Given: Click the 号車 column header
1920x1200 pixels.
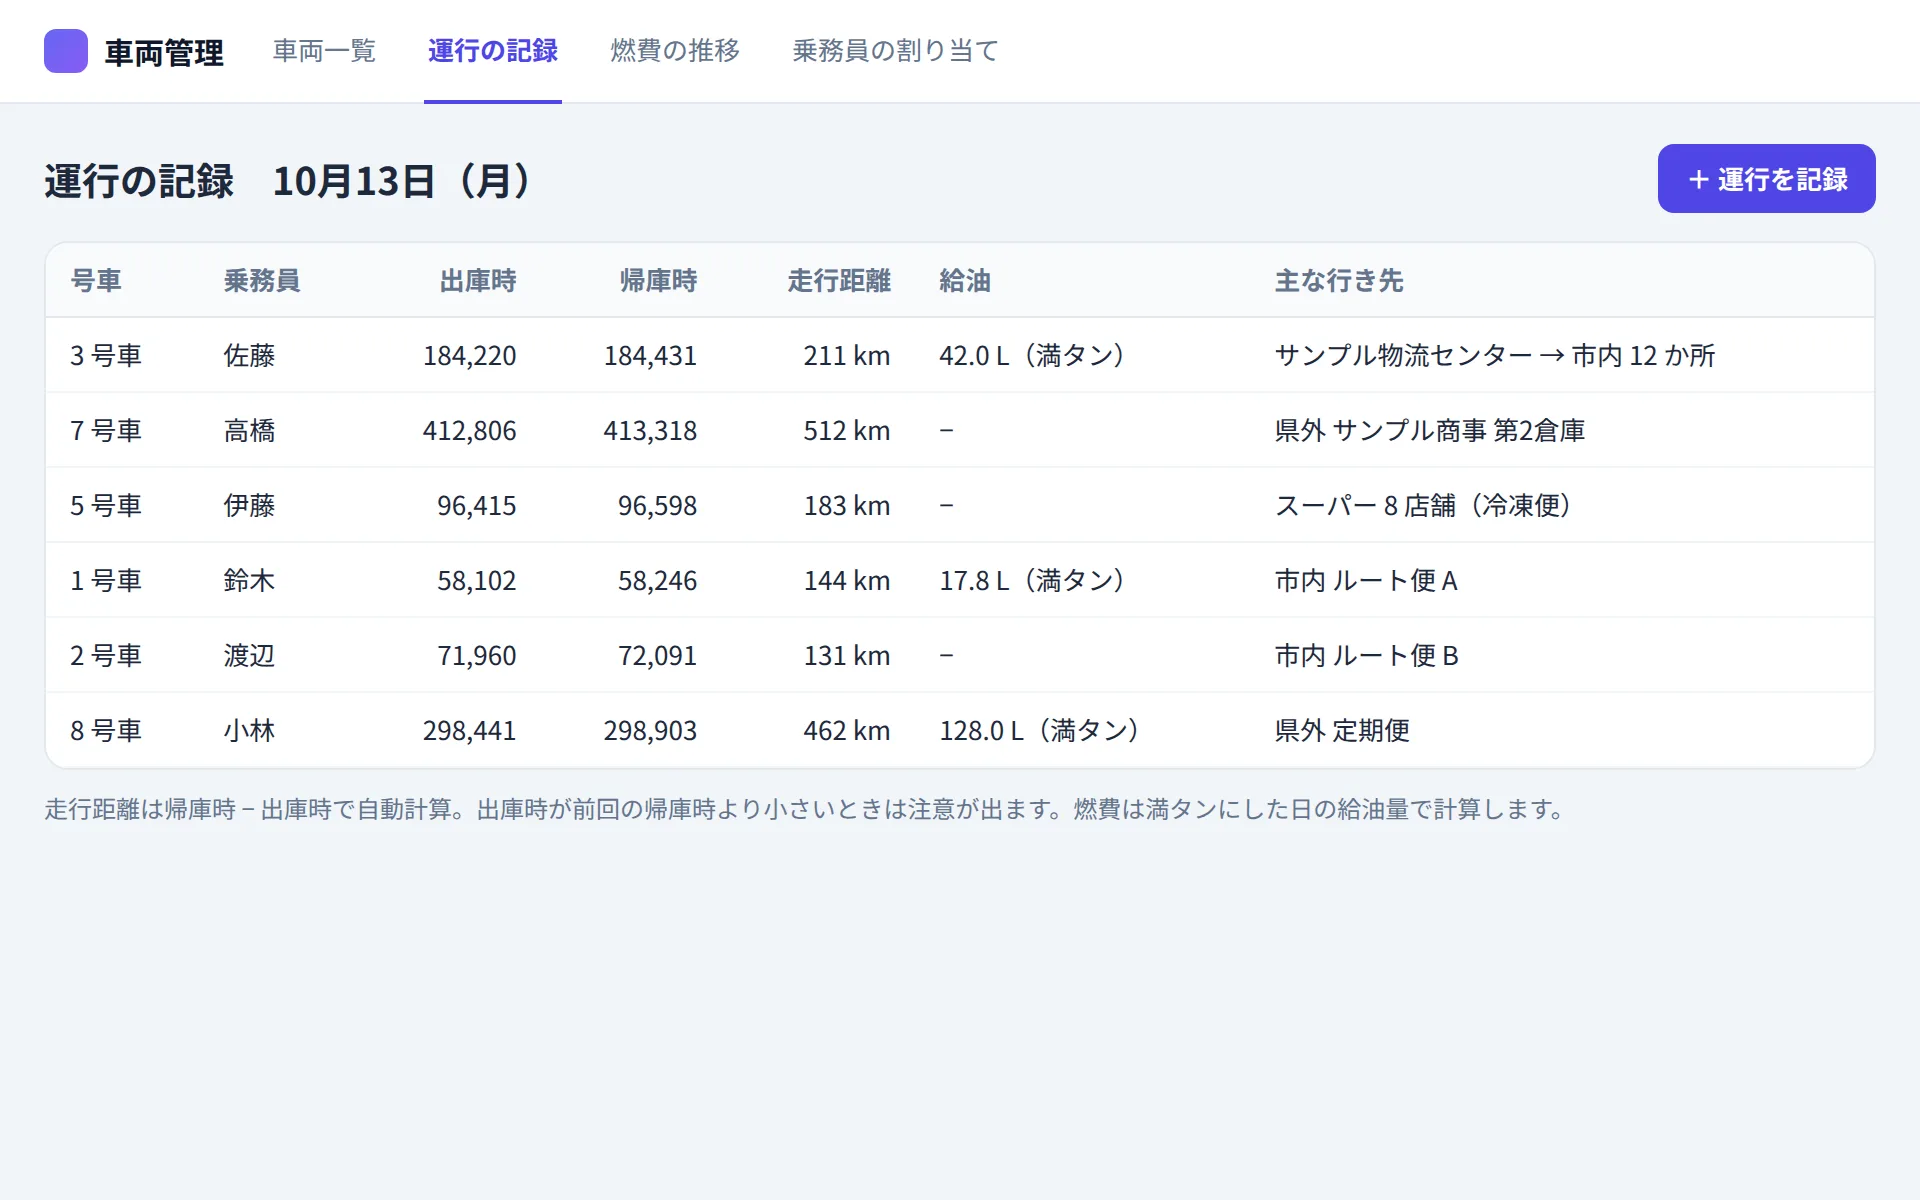Looking at the screenshot, I should point(96,281).
